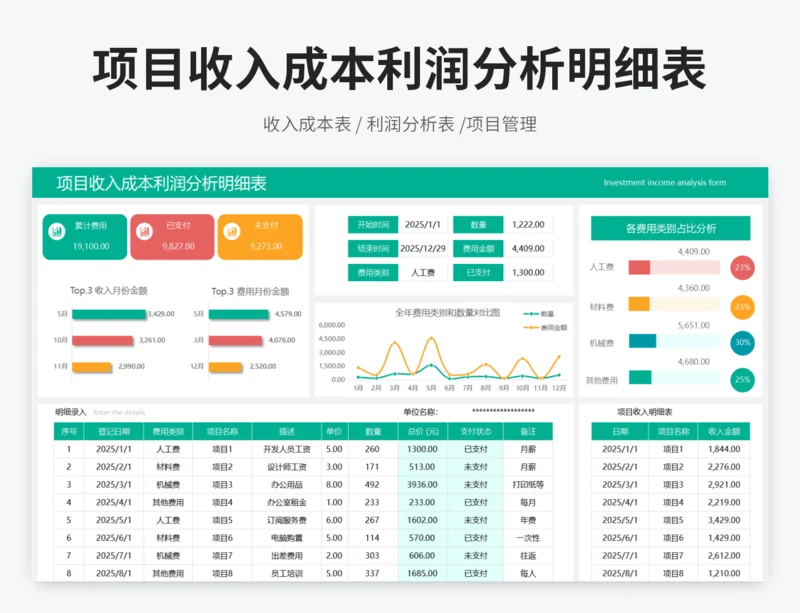Click the 备注 column header
800x613 pixels.
(x=528, y=432)
